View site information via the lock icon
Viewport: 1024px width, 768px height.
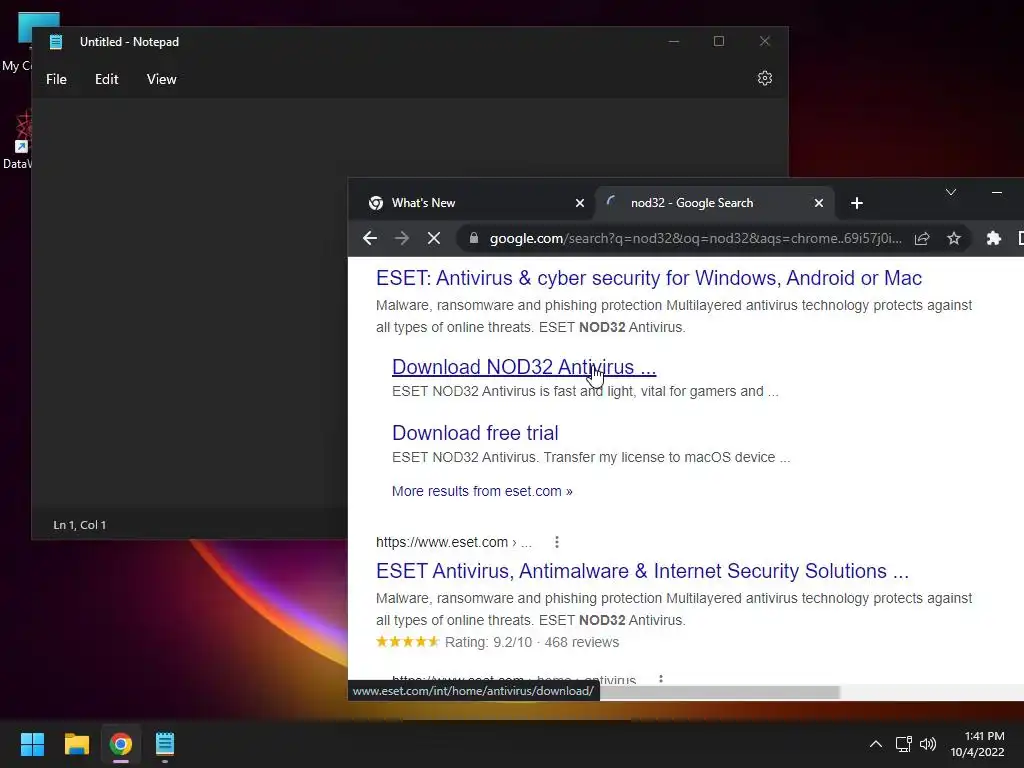474,238
